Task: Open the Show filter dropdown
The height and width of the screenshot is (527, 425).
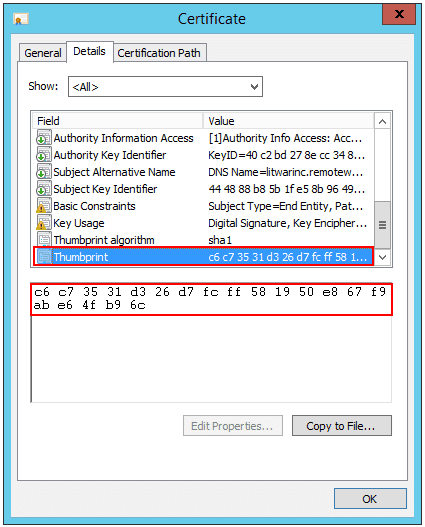Action: tap(165, 87)
